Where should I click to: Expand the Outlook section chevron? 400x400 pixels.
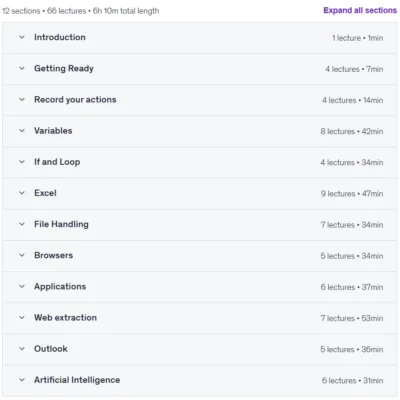22,349
